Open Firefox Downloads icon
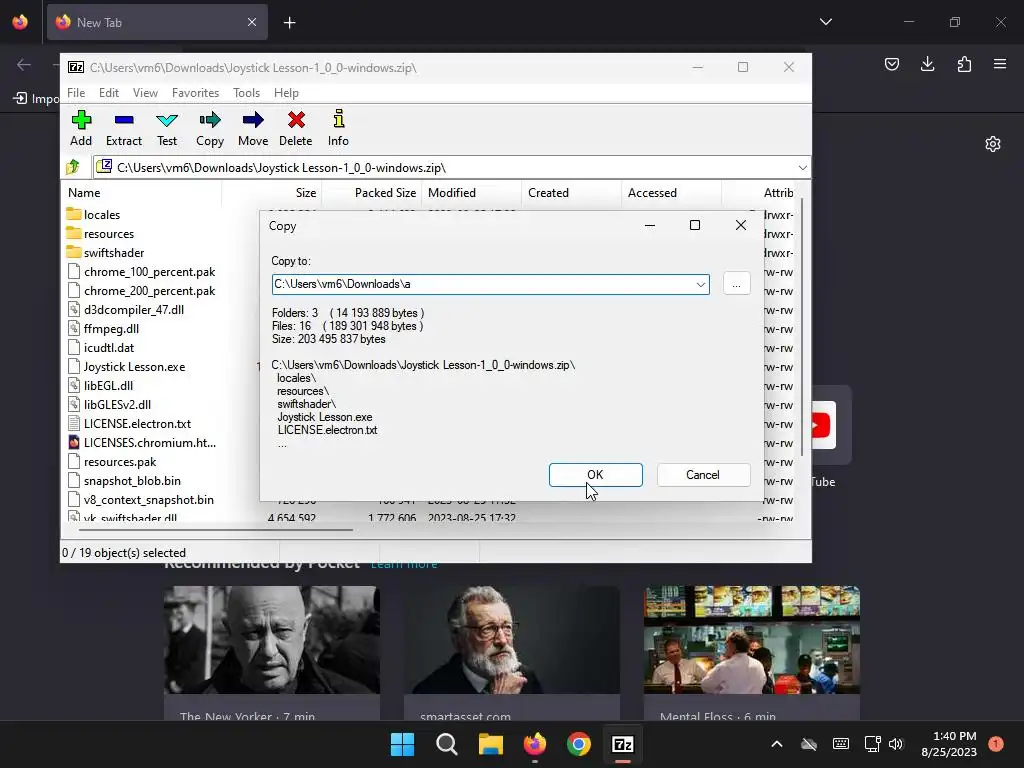 coord(927,64)
